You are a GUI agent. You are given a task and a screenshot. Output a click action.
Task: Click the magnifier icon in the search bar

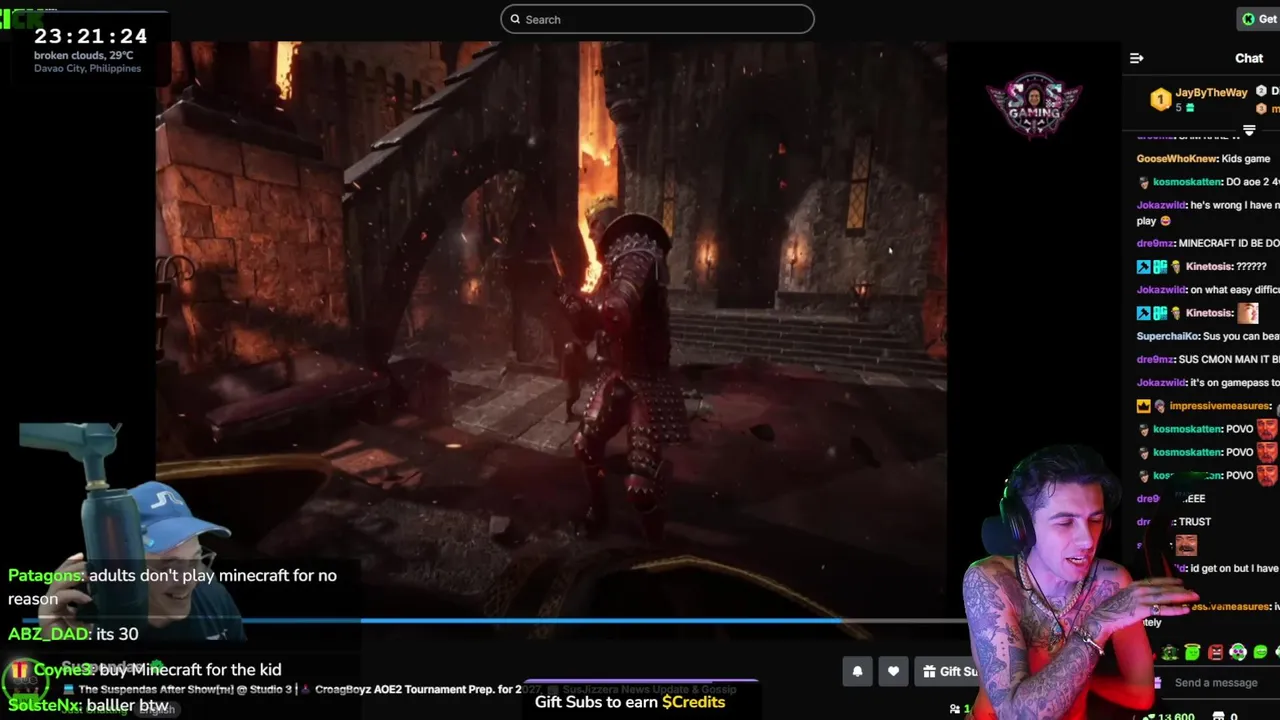(x=515, y=19)
